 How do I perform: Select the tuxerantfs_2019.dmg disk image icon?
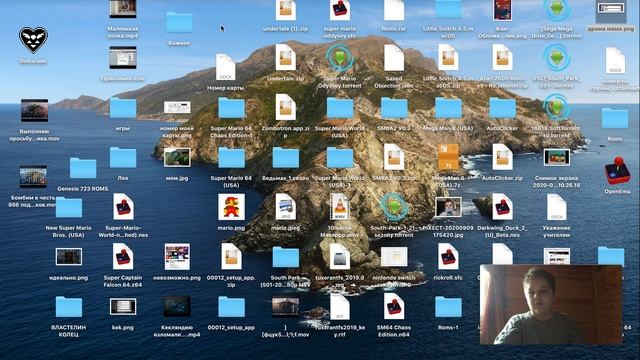point(340,257)
